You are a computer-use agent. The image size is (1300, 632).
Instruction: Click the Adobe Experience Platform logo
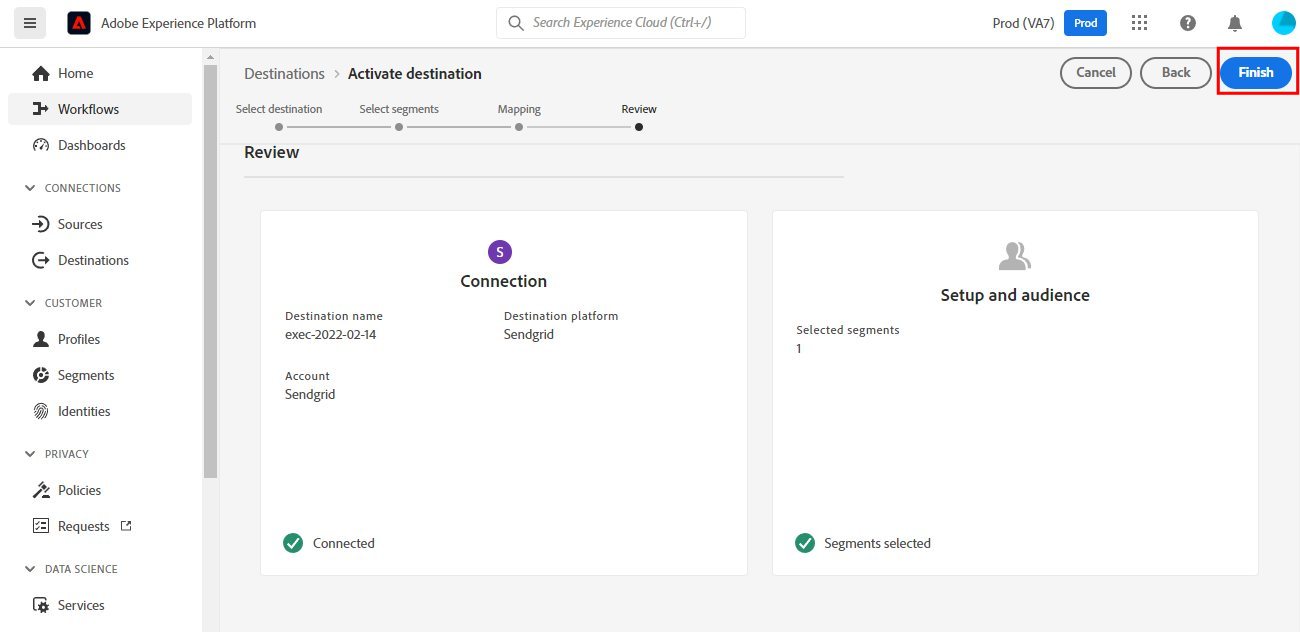pos(79,23)
